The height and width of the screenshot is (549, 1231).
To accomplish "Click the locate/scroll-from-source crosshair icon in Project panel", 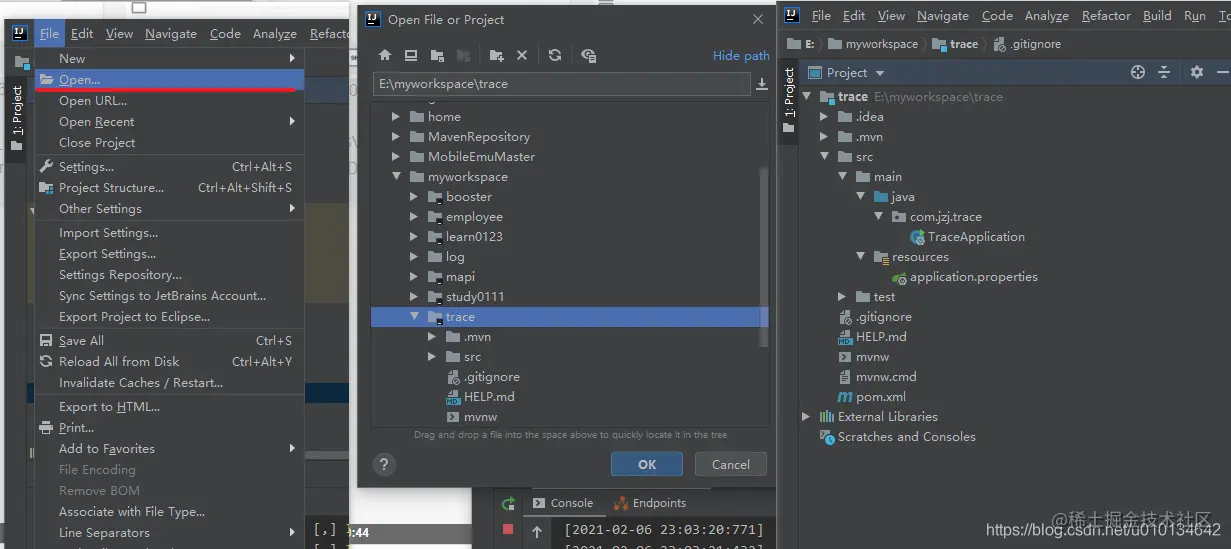I will pos(1137,72).
